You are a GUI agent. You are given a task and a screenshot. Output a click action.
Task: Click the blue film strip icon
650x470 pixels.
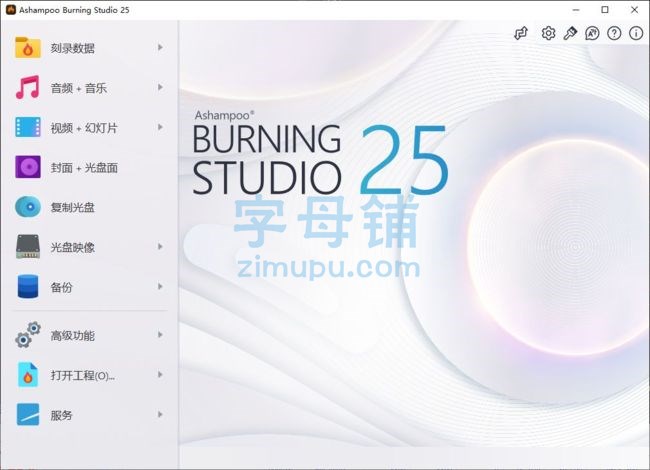[28, 127]
